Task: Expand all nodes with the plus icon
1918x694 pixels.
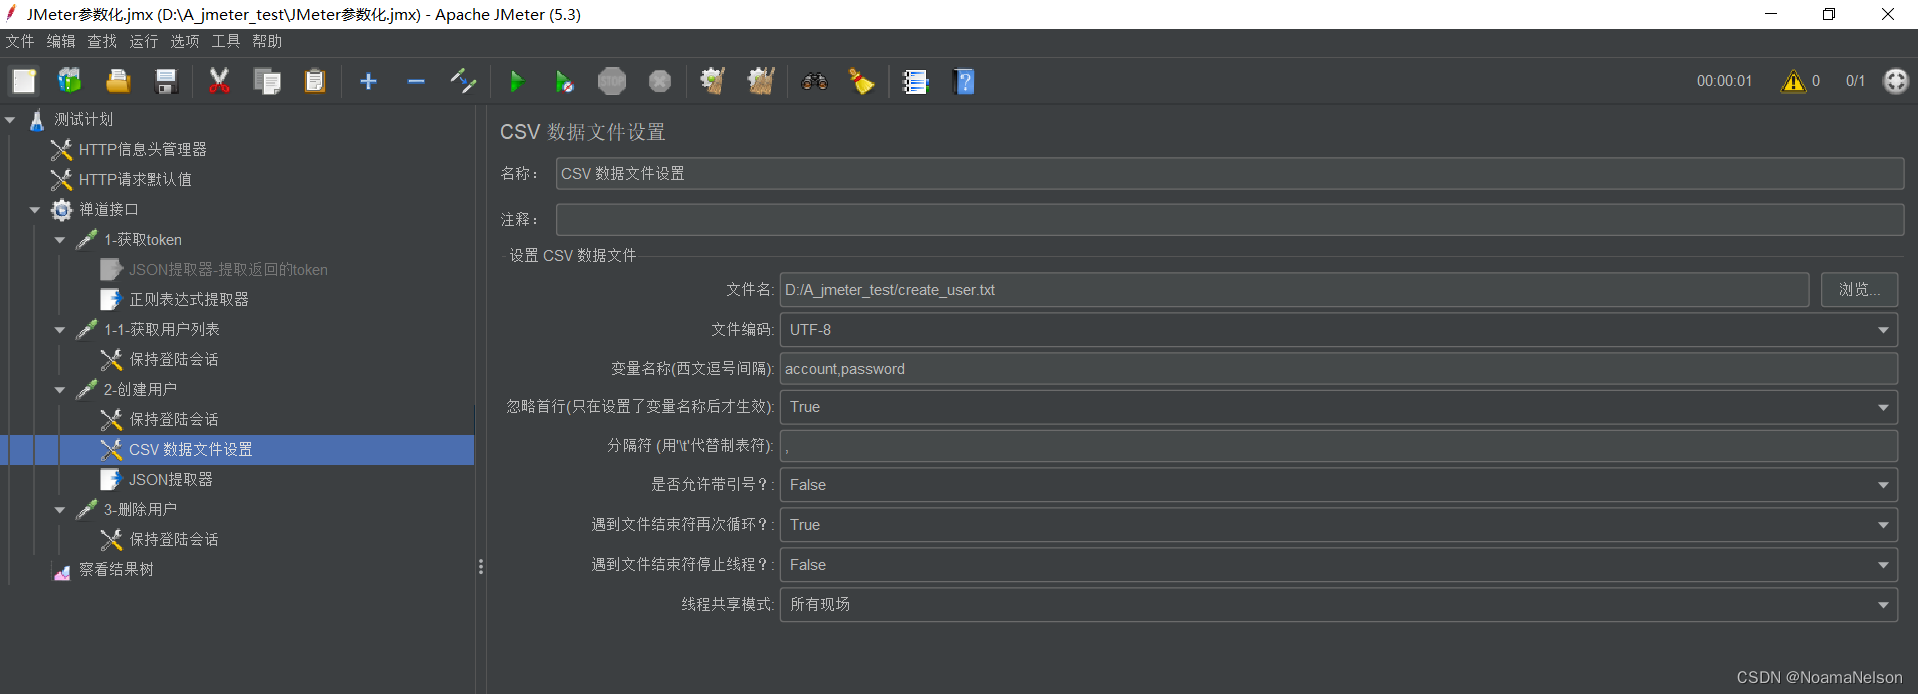Action: 368,81
